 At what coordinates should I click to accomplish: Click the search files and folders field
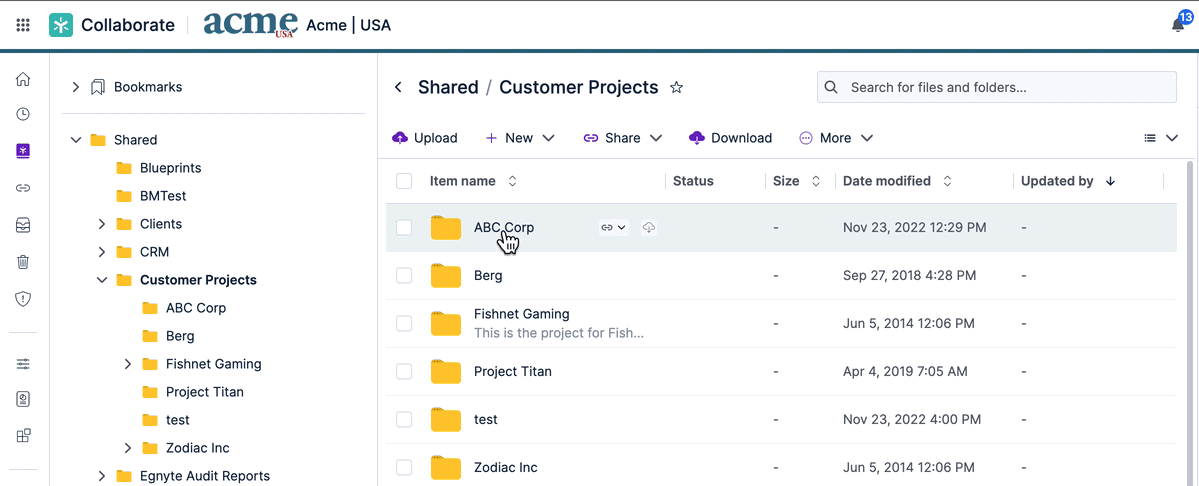(996, 87)
